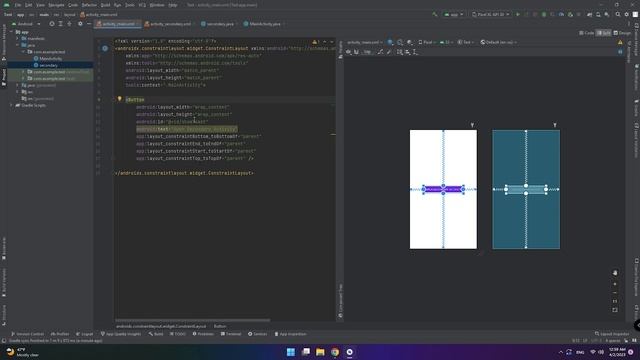Toggle the Project tool window stripe button
640x360 pixels.
[4, 78]
